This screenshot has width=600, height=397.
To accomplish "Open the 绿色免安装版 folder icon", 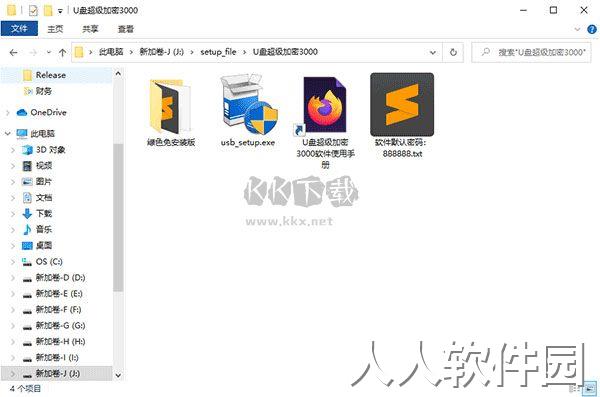I will (x=170, y=106).
